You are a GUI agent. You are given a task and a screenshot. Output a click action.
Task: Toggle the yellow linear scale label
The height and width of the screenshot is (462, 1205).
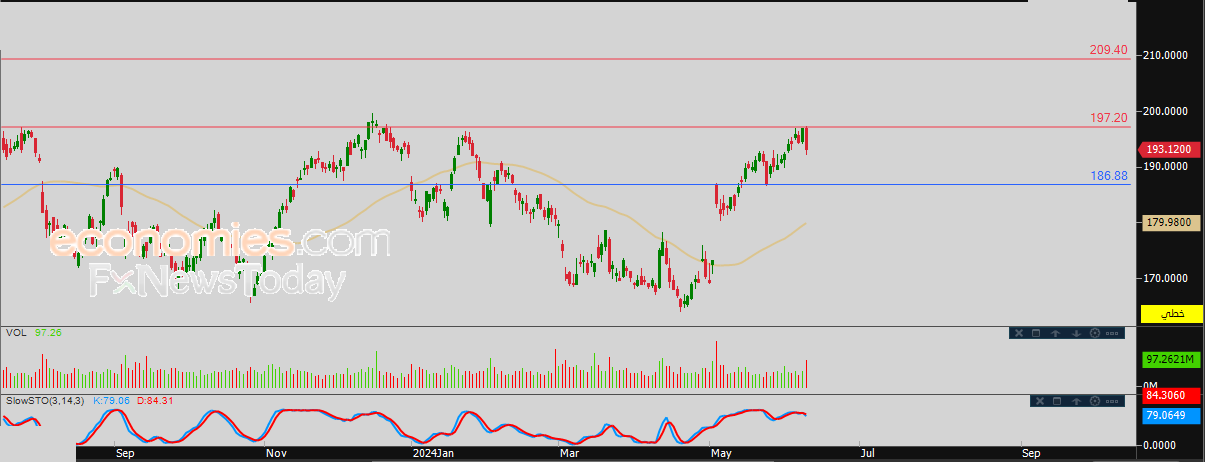coord(1172,314)
